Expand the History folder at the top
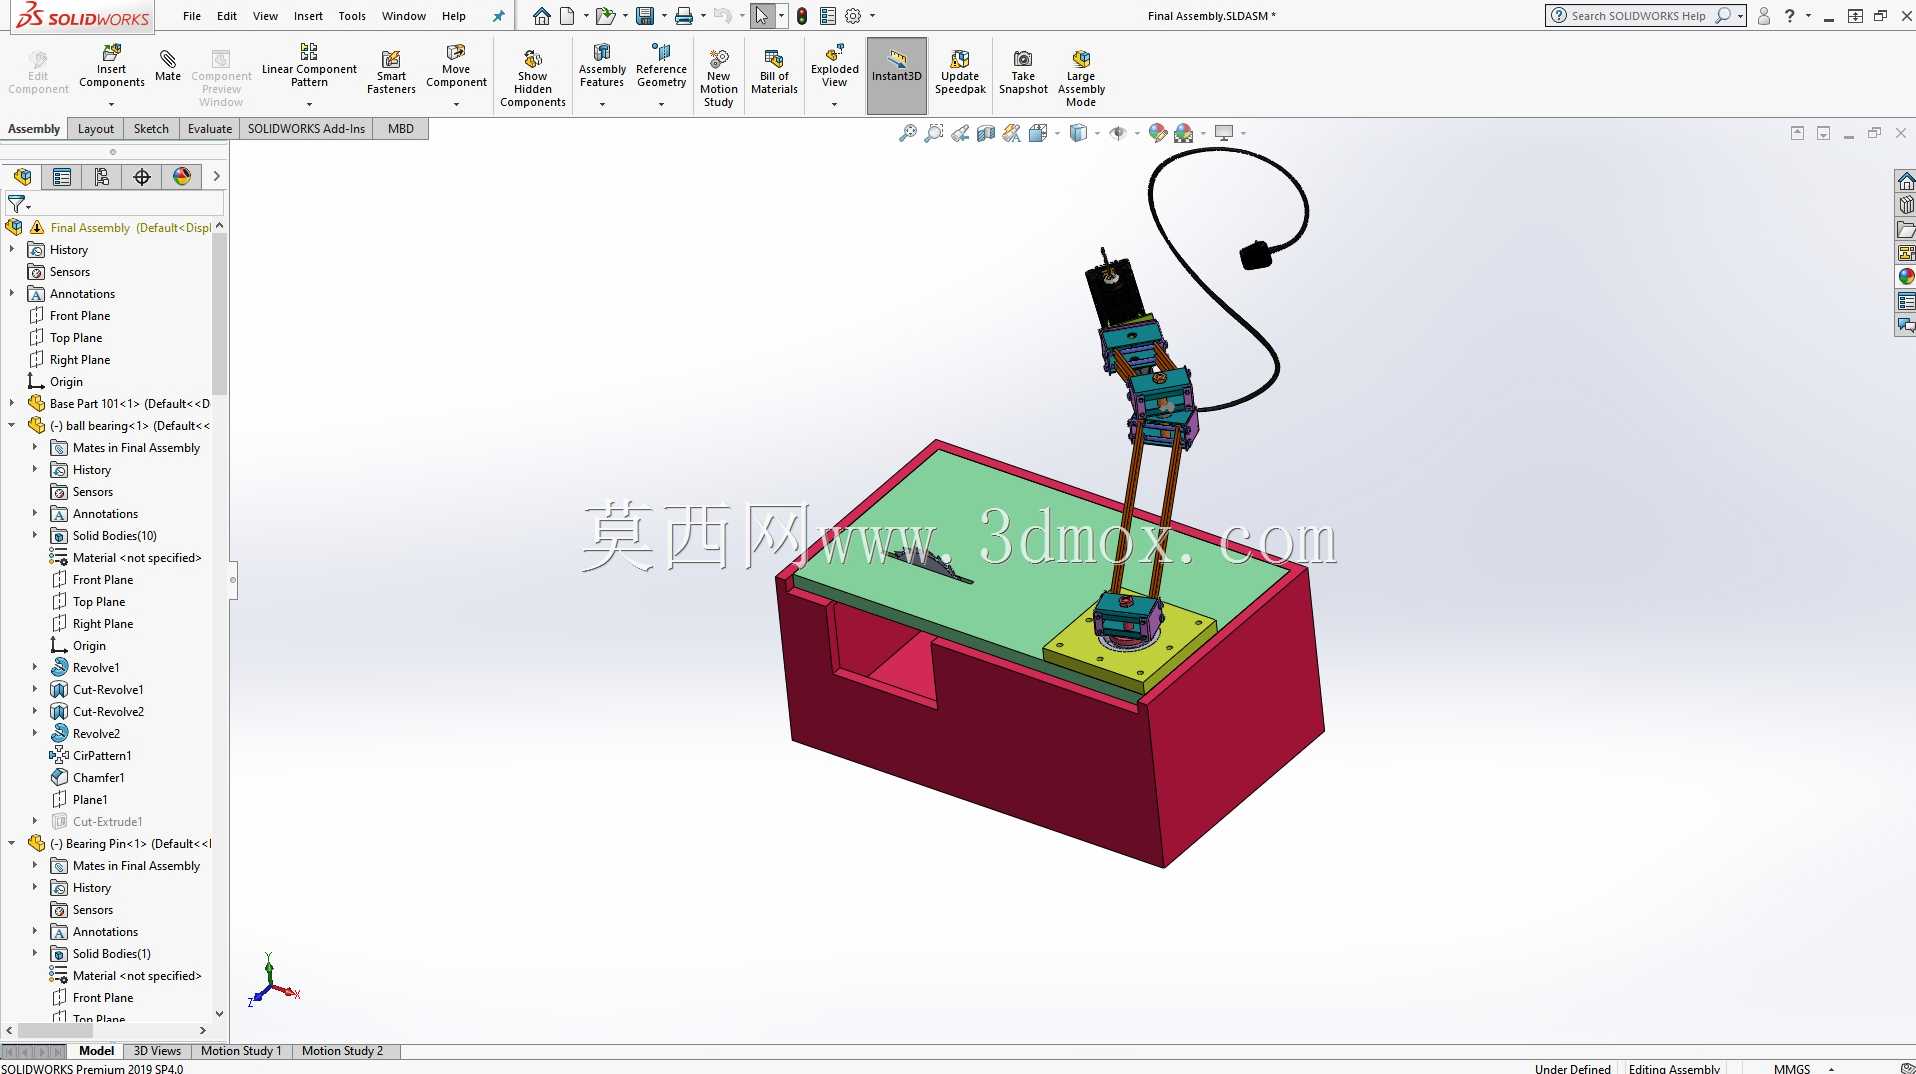Viewport: 1916px width, 1074px height. (12, 250)
